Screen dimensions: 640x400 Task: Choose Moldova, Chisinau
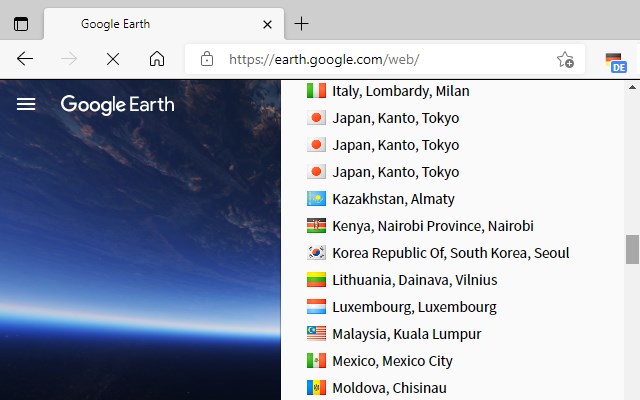[x=389, y=387]
